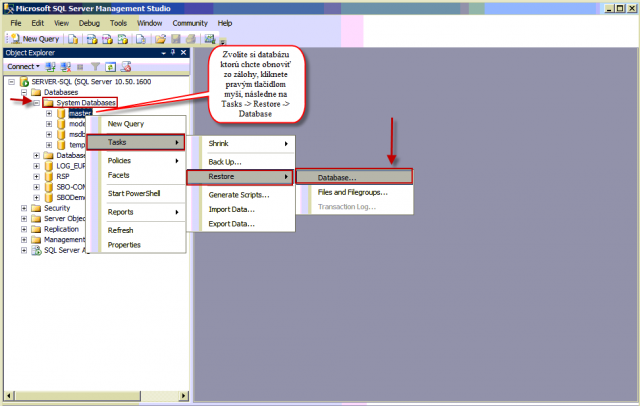The image size is (640, 406).
Task: Open the toolbar options overflow arrow
Action: coord(222,42)
